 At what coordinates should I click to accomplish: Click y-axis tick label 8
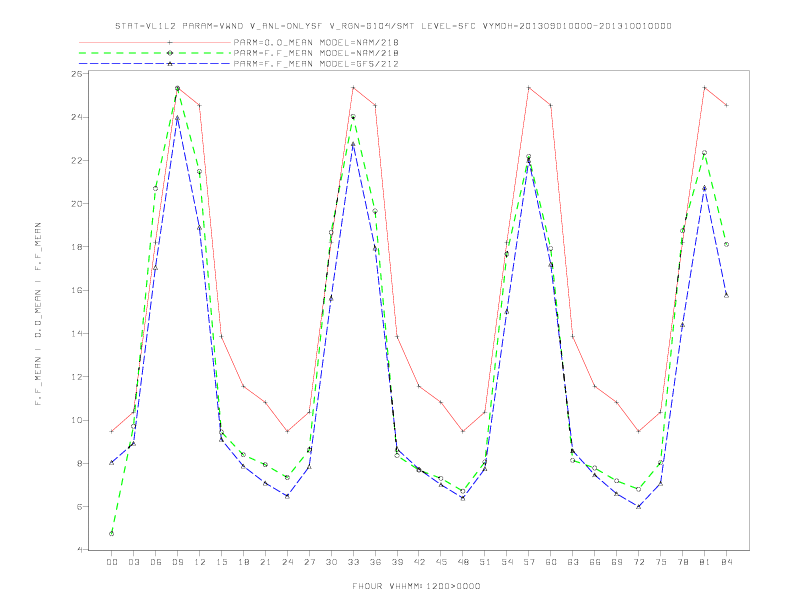pyautogui.click(x=80, y=464)
